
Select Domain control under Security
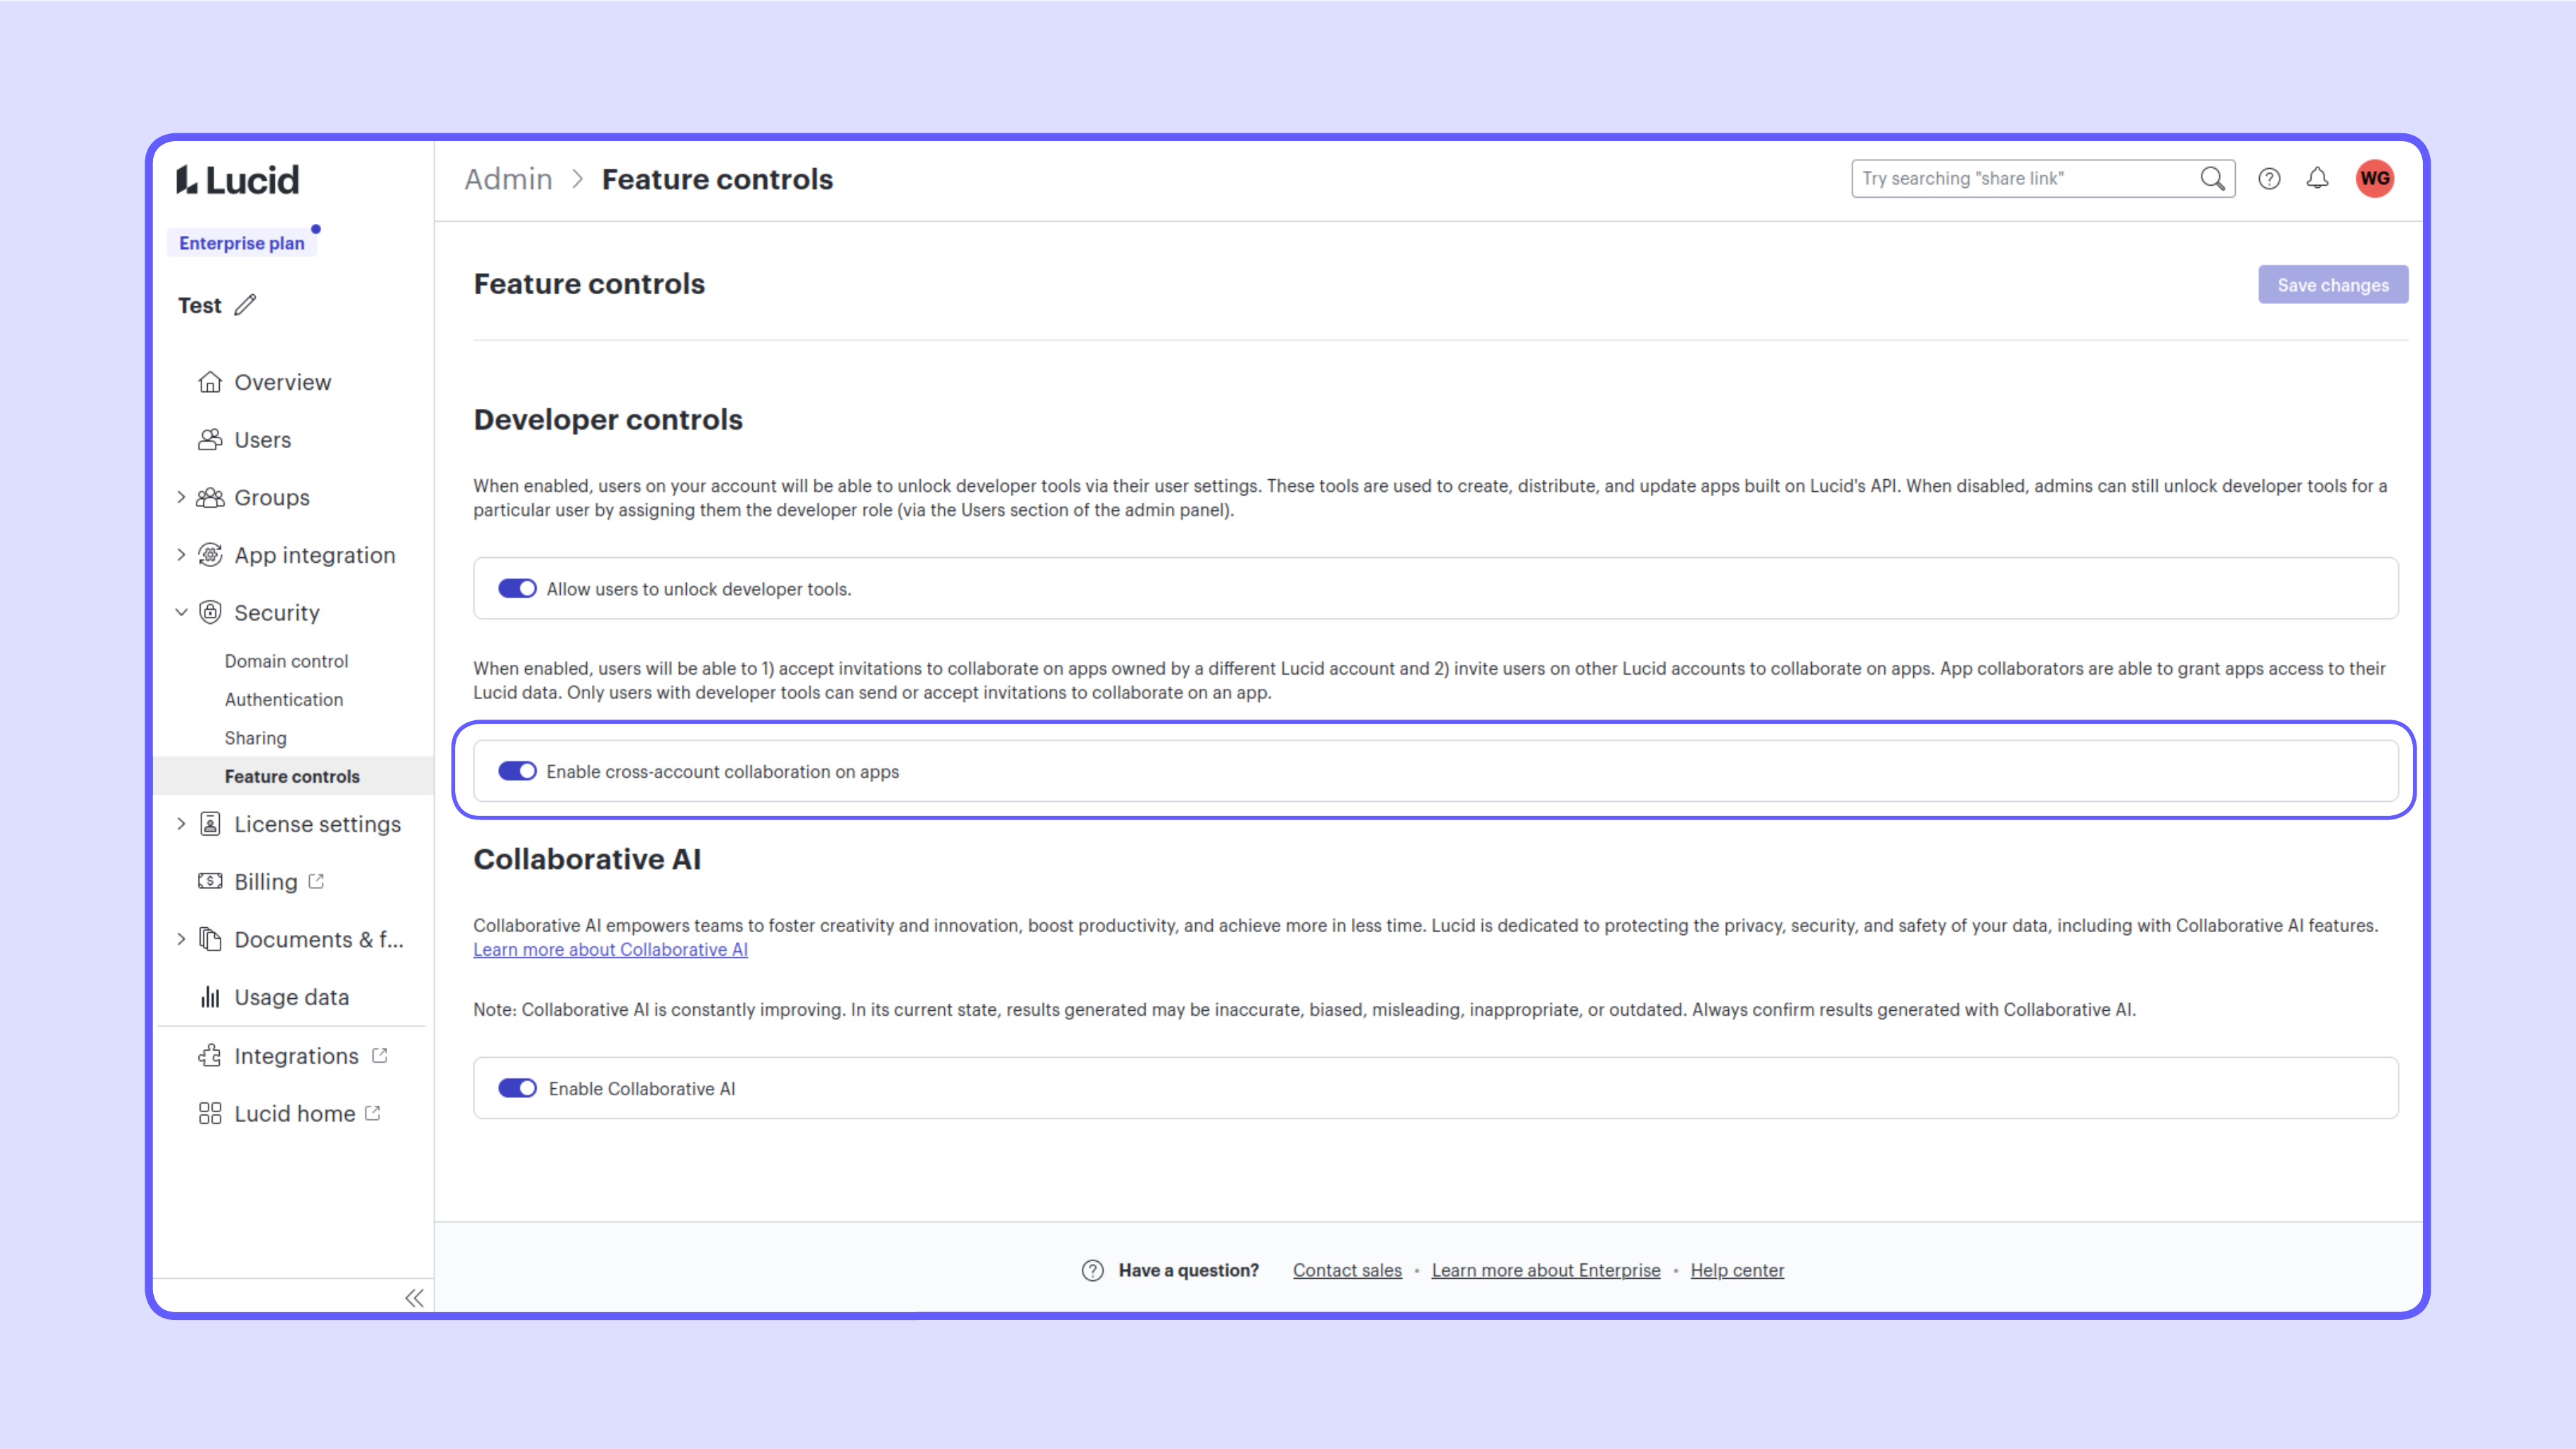pos(285,660)
